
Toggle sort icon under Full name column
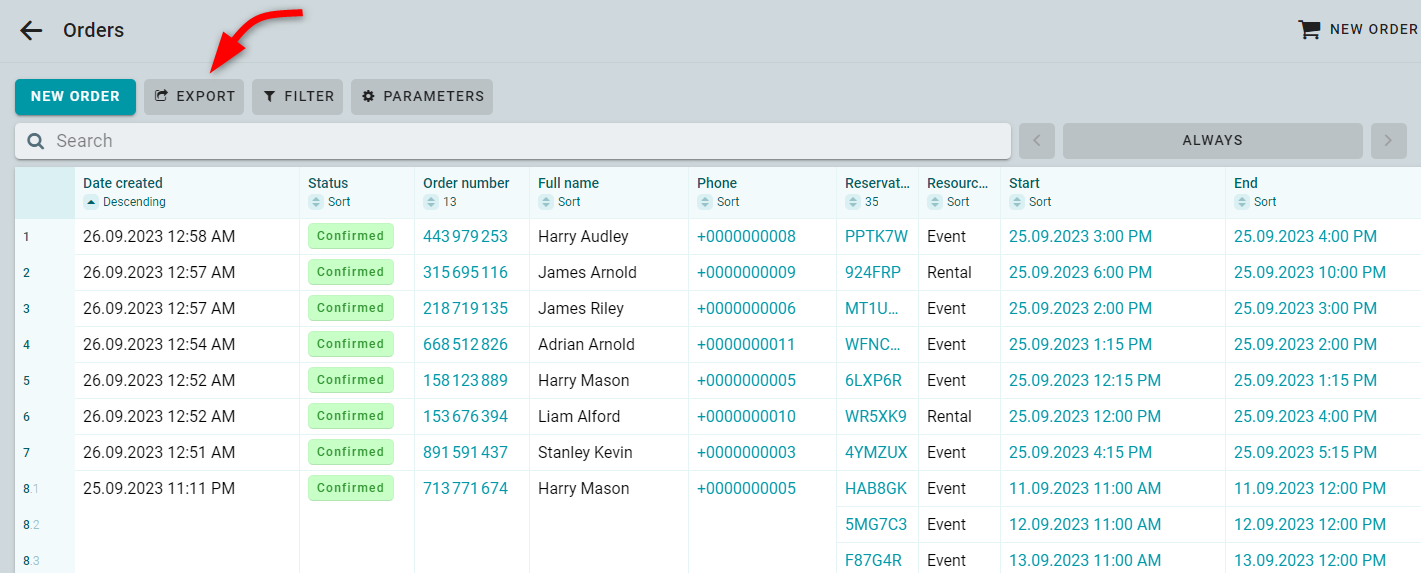pos(545,202)
